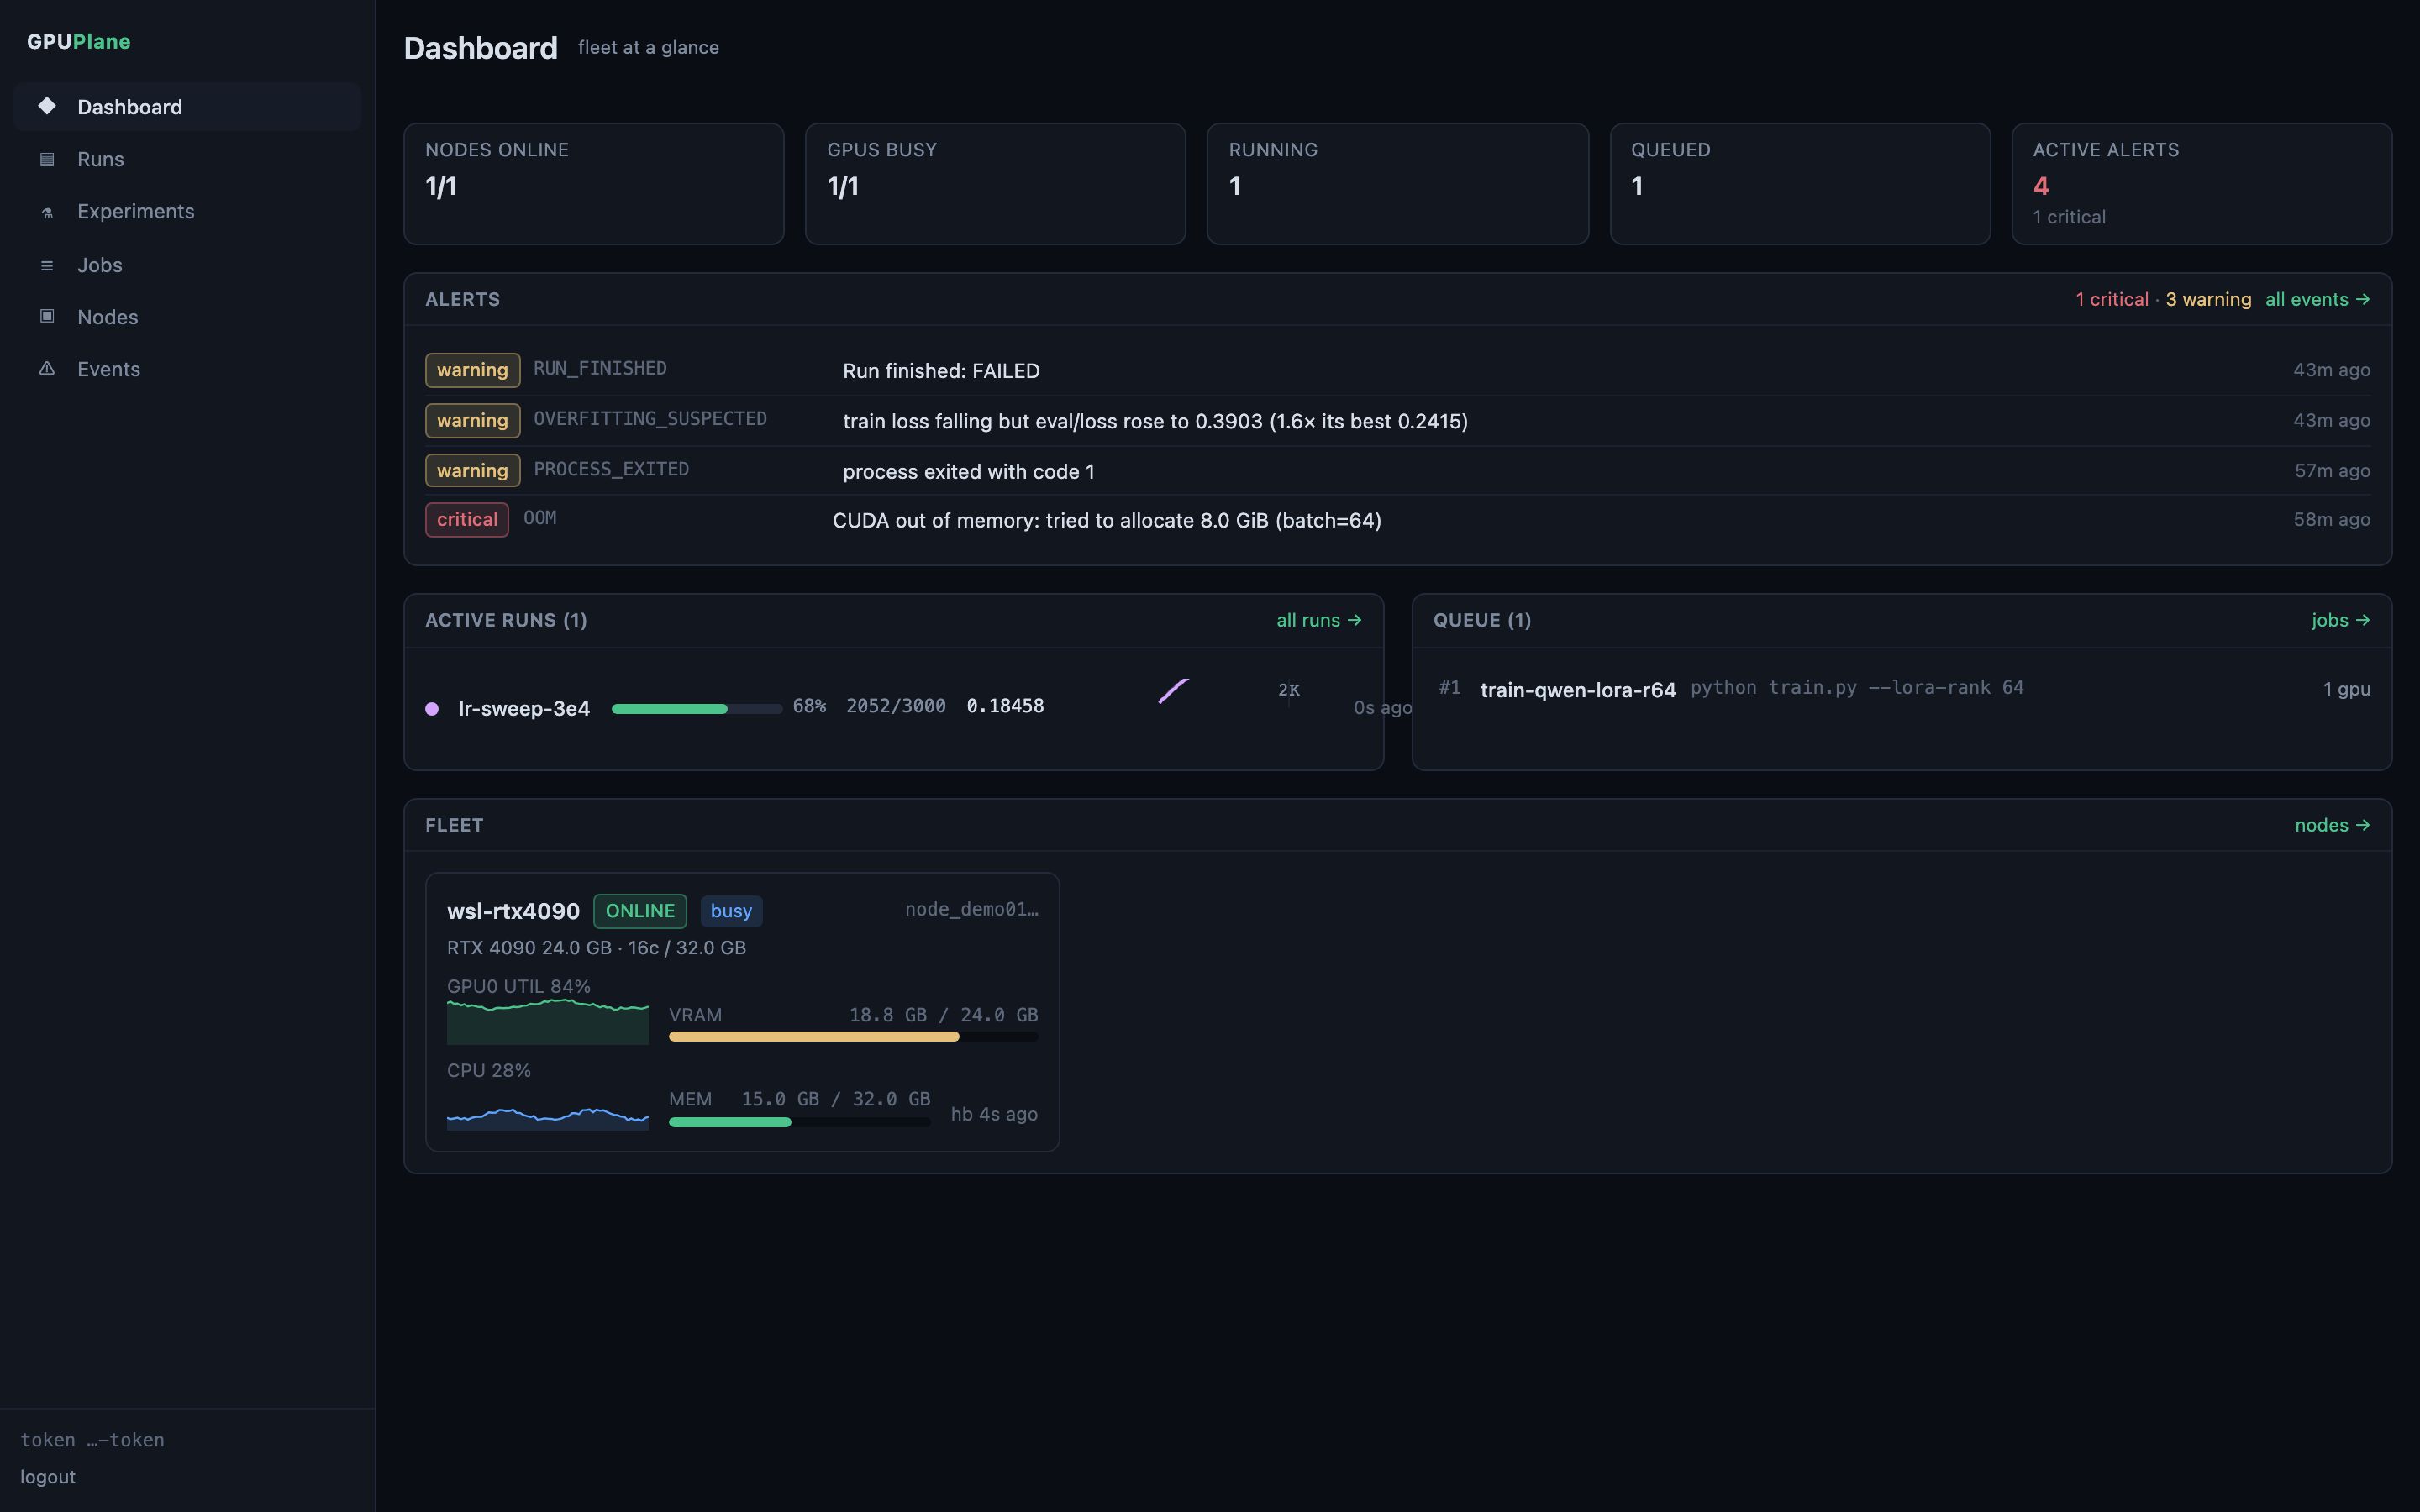Click the VRAM usage bar
The width and height of the screenshot is (2420, 1512).
[x=853, y=1037]
